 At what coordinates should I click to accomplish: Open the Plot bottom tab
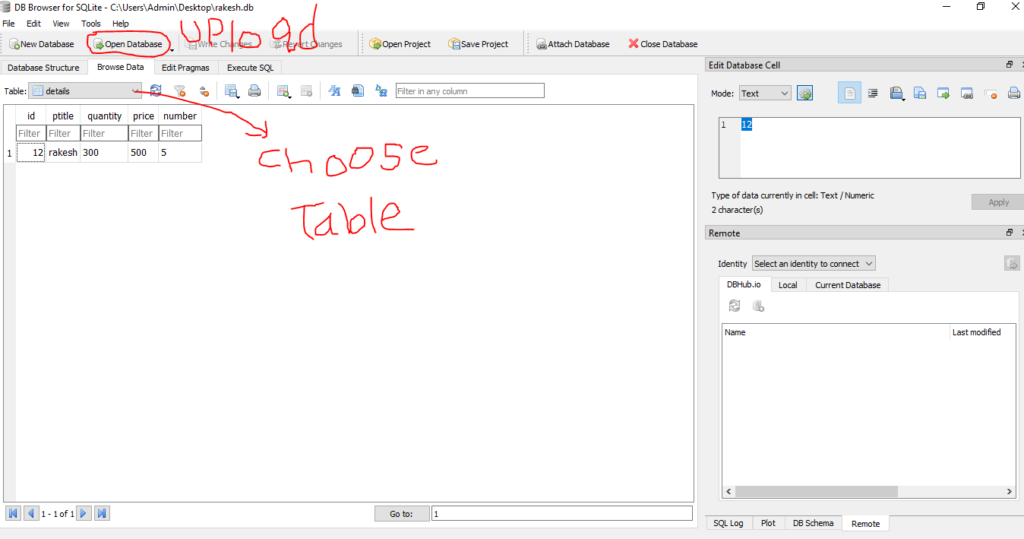point(768,523)
